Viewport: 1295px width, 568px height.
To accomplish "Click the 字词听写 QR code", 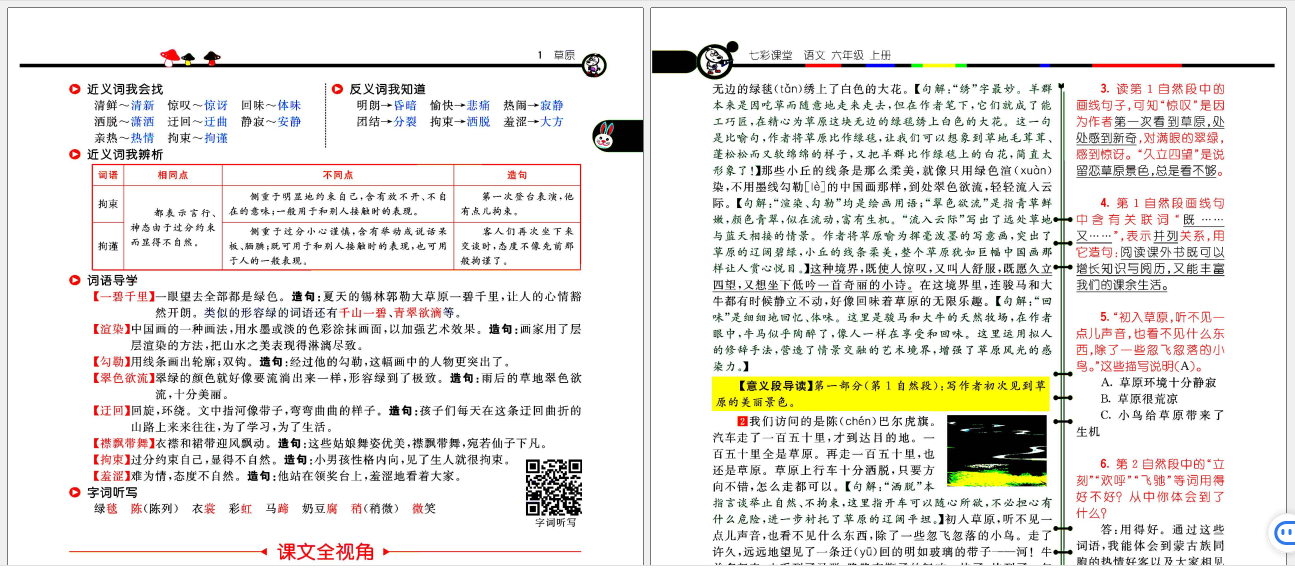I will pyautogui.click(x=553, y=486).
